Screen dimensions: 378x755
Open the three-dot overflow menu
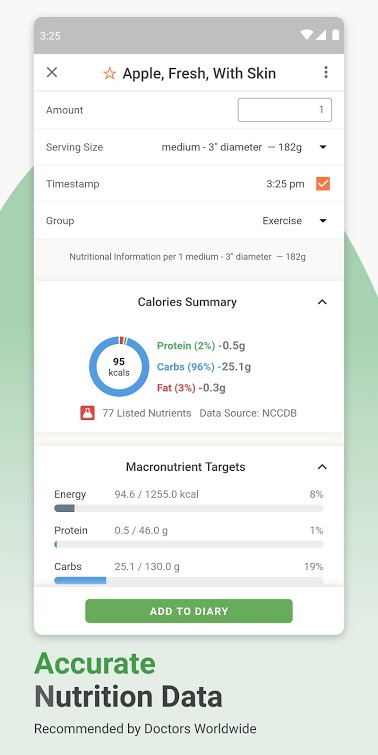(x=326, y=72)
